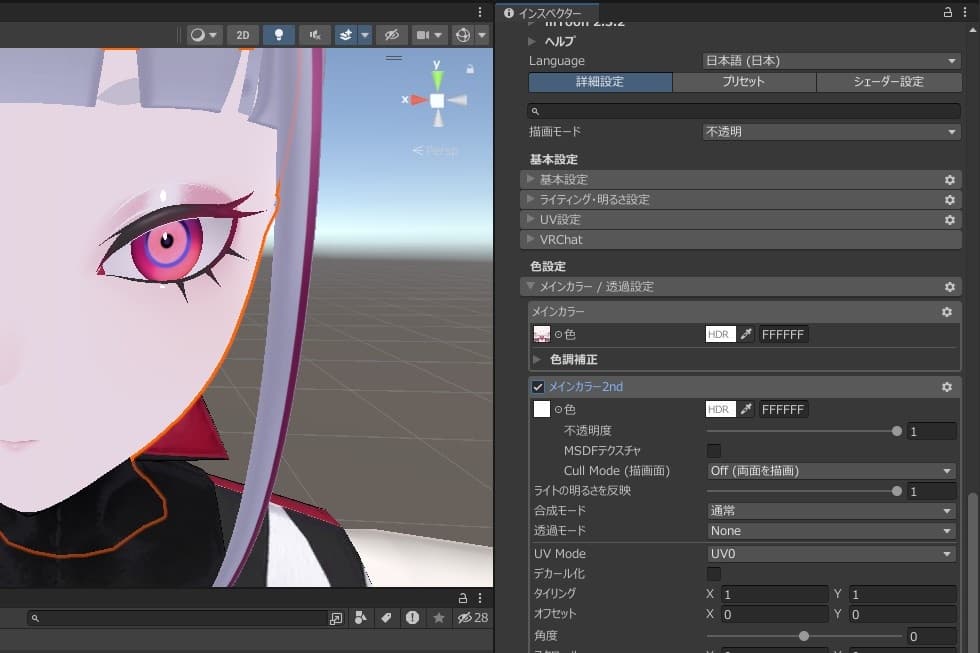
Task: Open the Cull Mode dropdown
Action: pos(831,471)
